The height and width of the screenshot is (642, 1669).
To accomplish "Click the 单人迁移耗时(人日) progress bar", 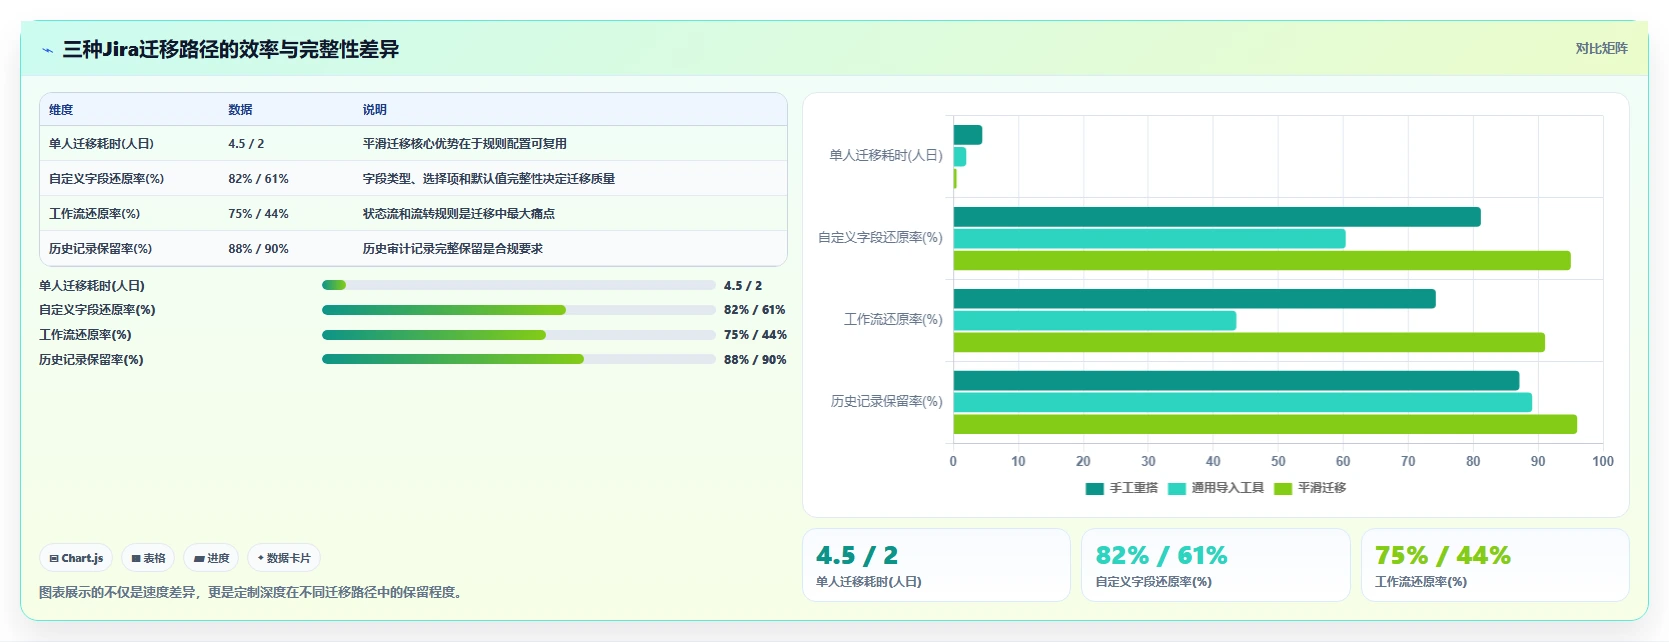I will click(518, 285).
